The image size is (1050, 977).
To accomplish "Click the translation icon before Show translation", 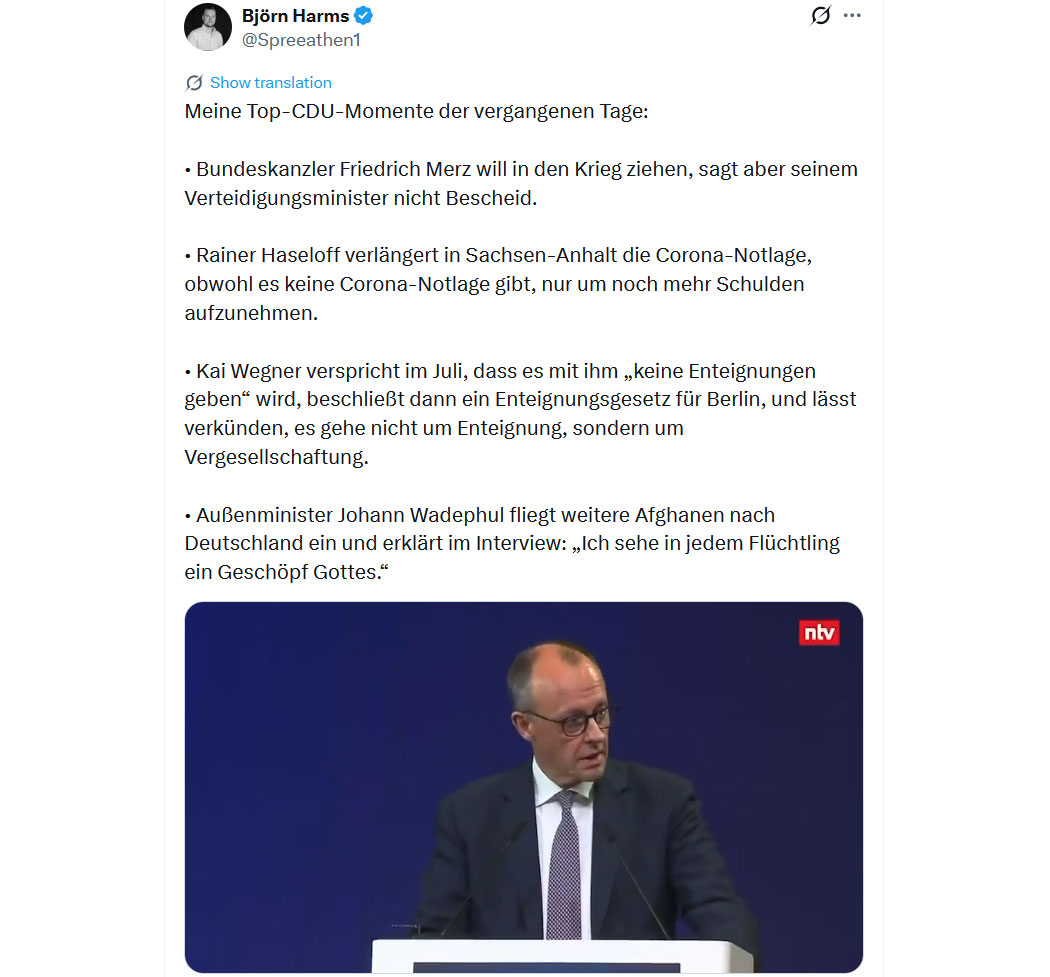I will (x=194, y=82).
